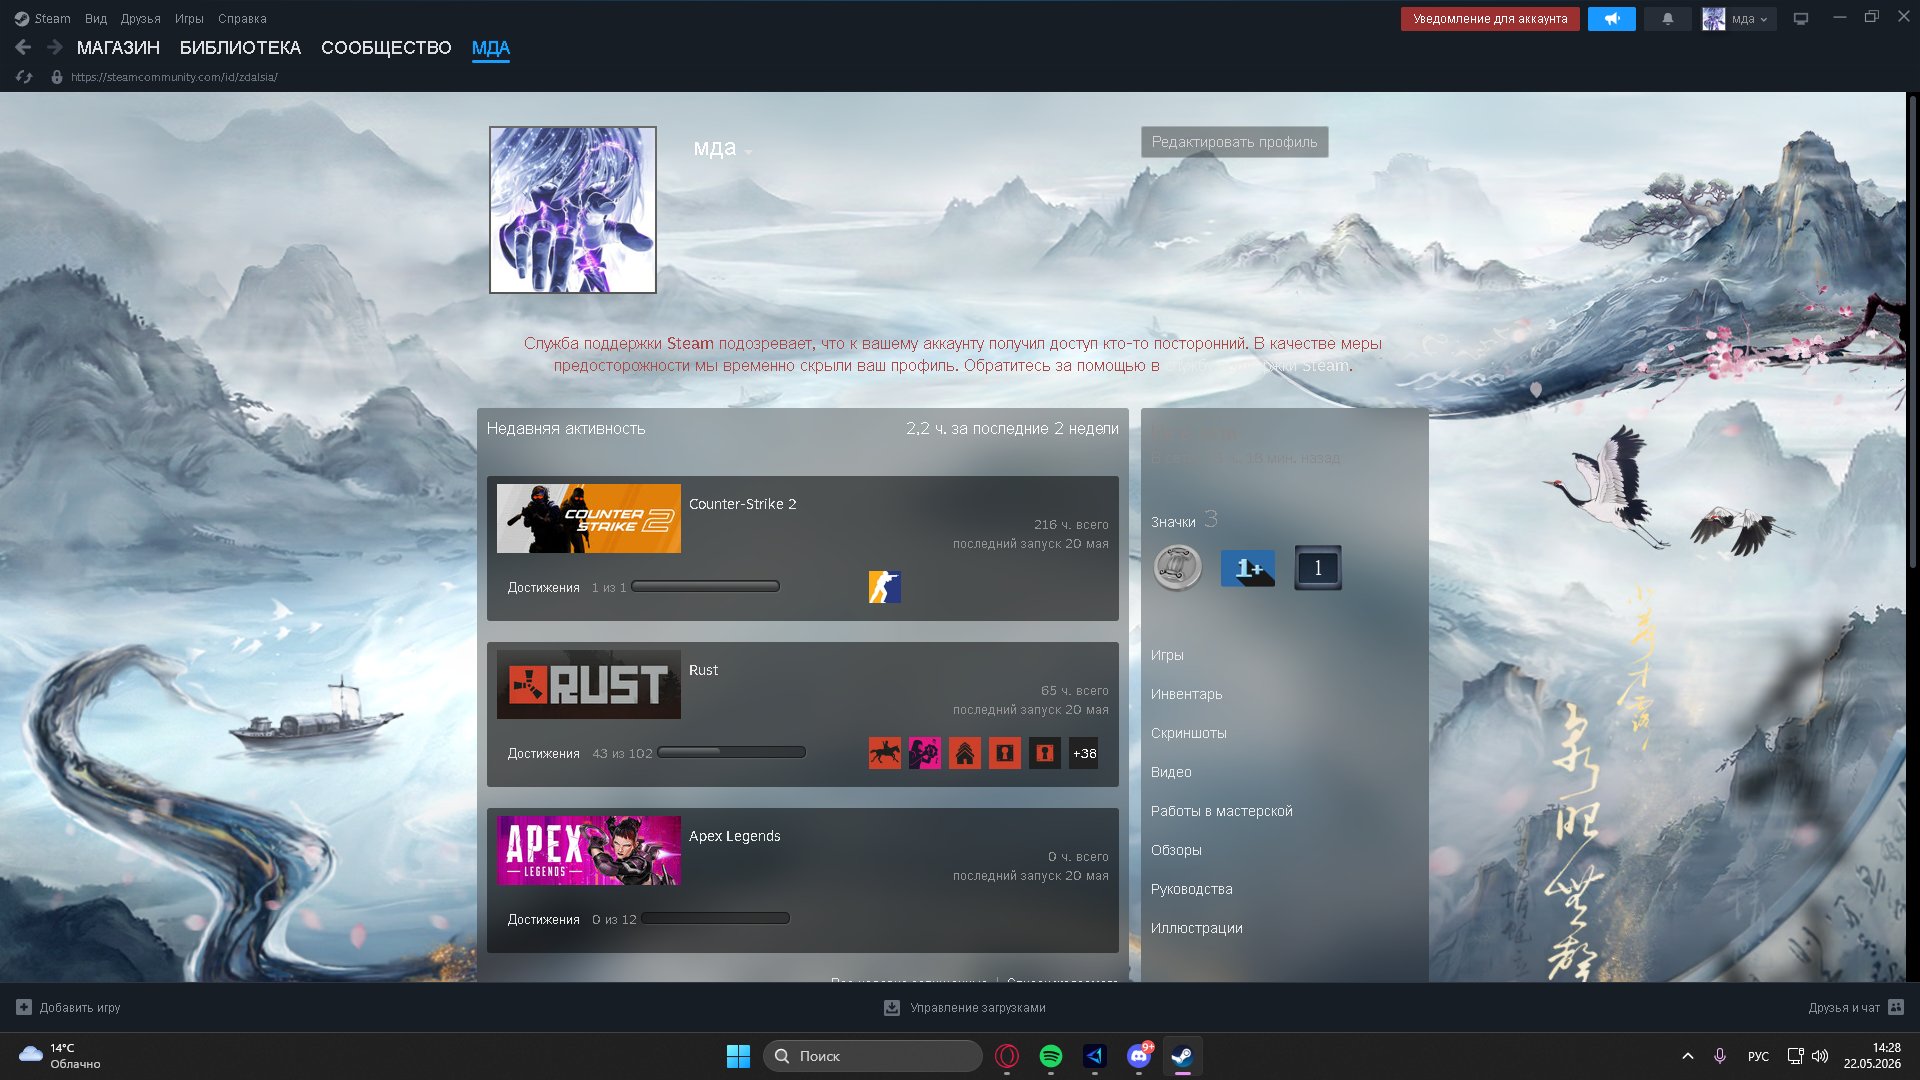The height and width of the screenshot is (1080, 1920).
Task: Open the Игры menu
Action: (x=189, y=19)
